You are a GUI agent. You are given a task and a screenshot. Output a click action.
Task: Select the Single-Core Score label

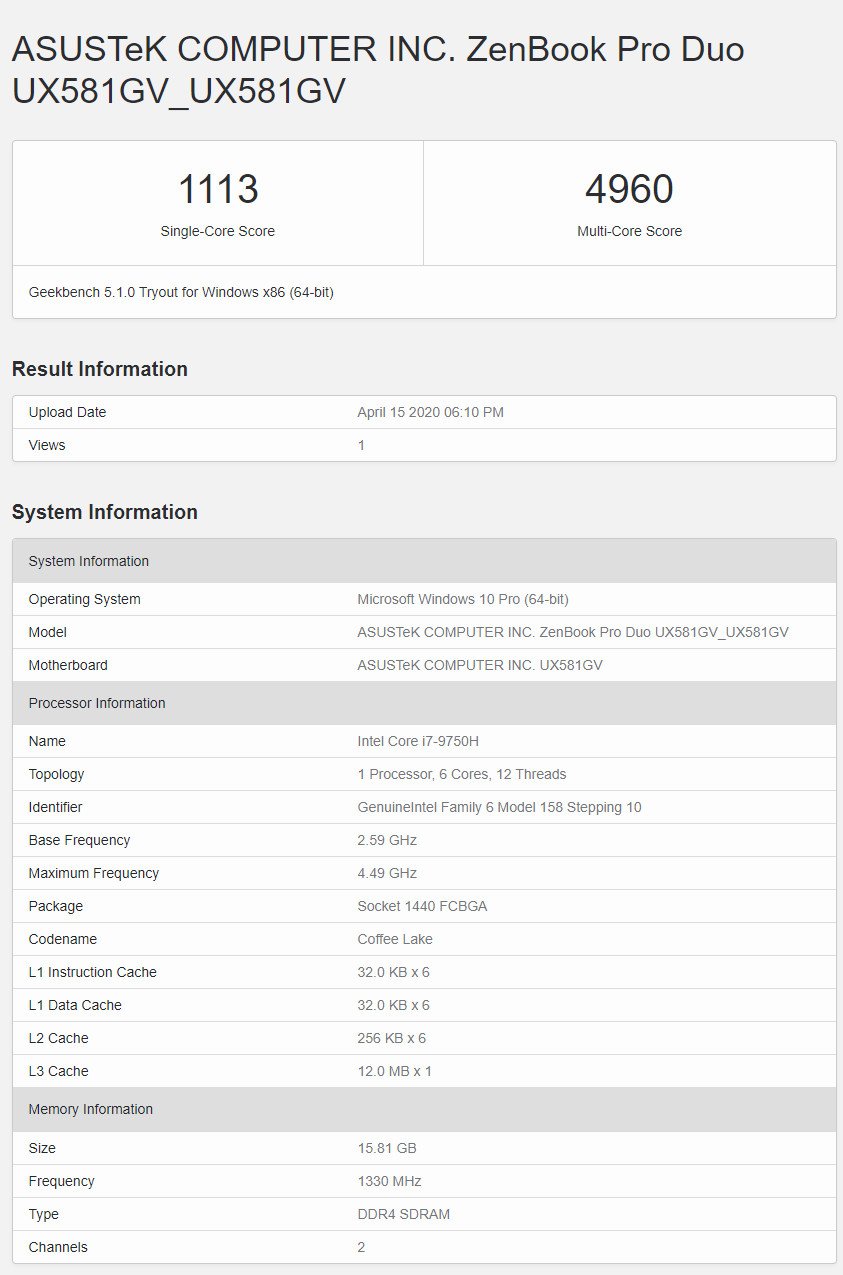218,231
